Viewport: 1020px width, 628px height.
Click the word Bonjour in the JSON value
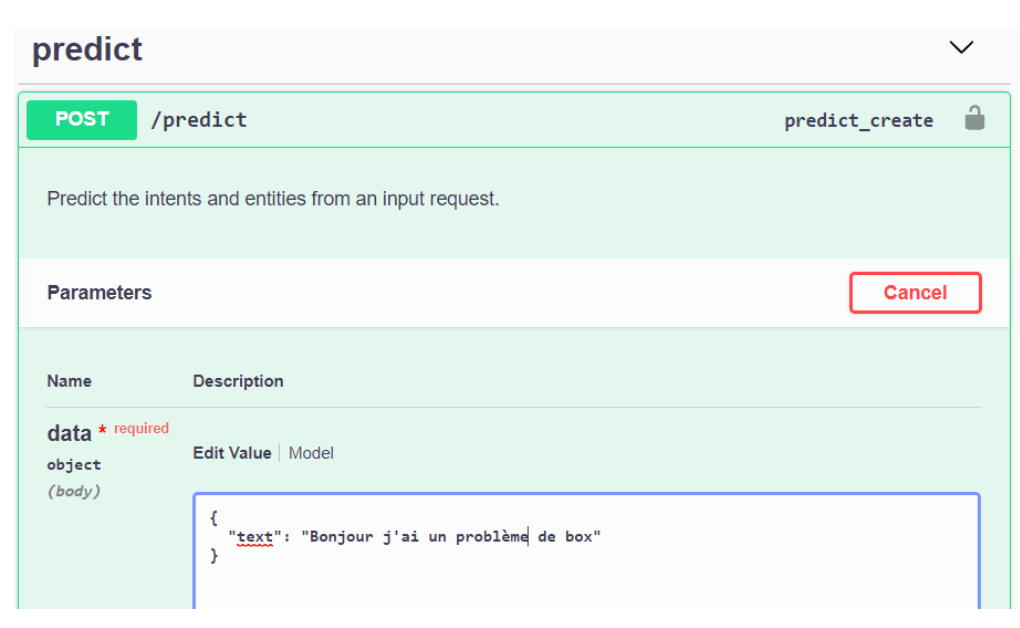pos(341,537)
